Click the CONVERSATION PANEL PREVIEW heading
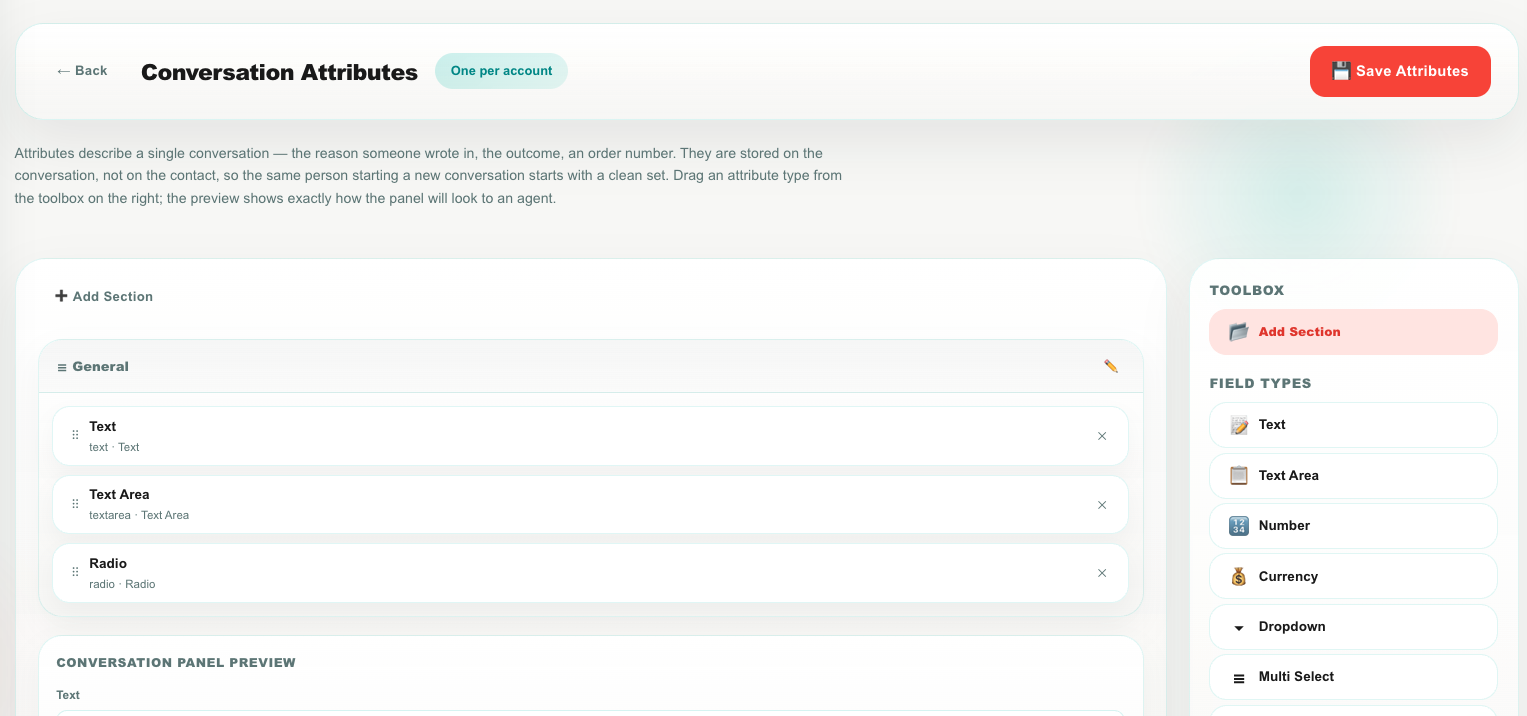The height and width of the screenshot is (716, 1527). (x=176, y=662)
